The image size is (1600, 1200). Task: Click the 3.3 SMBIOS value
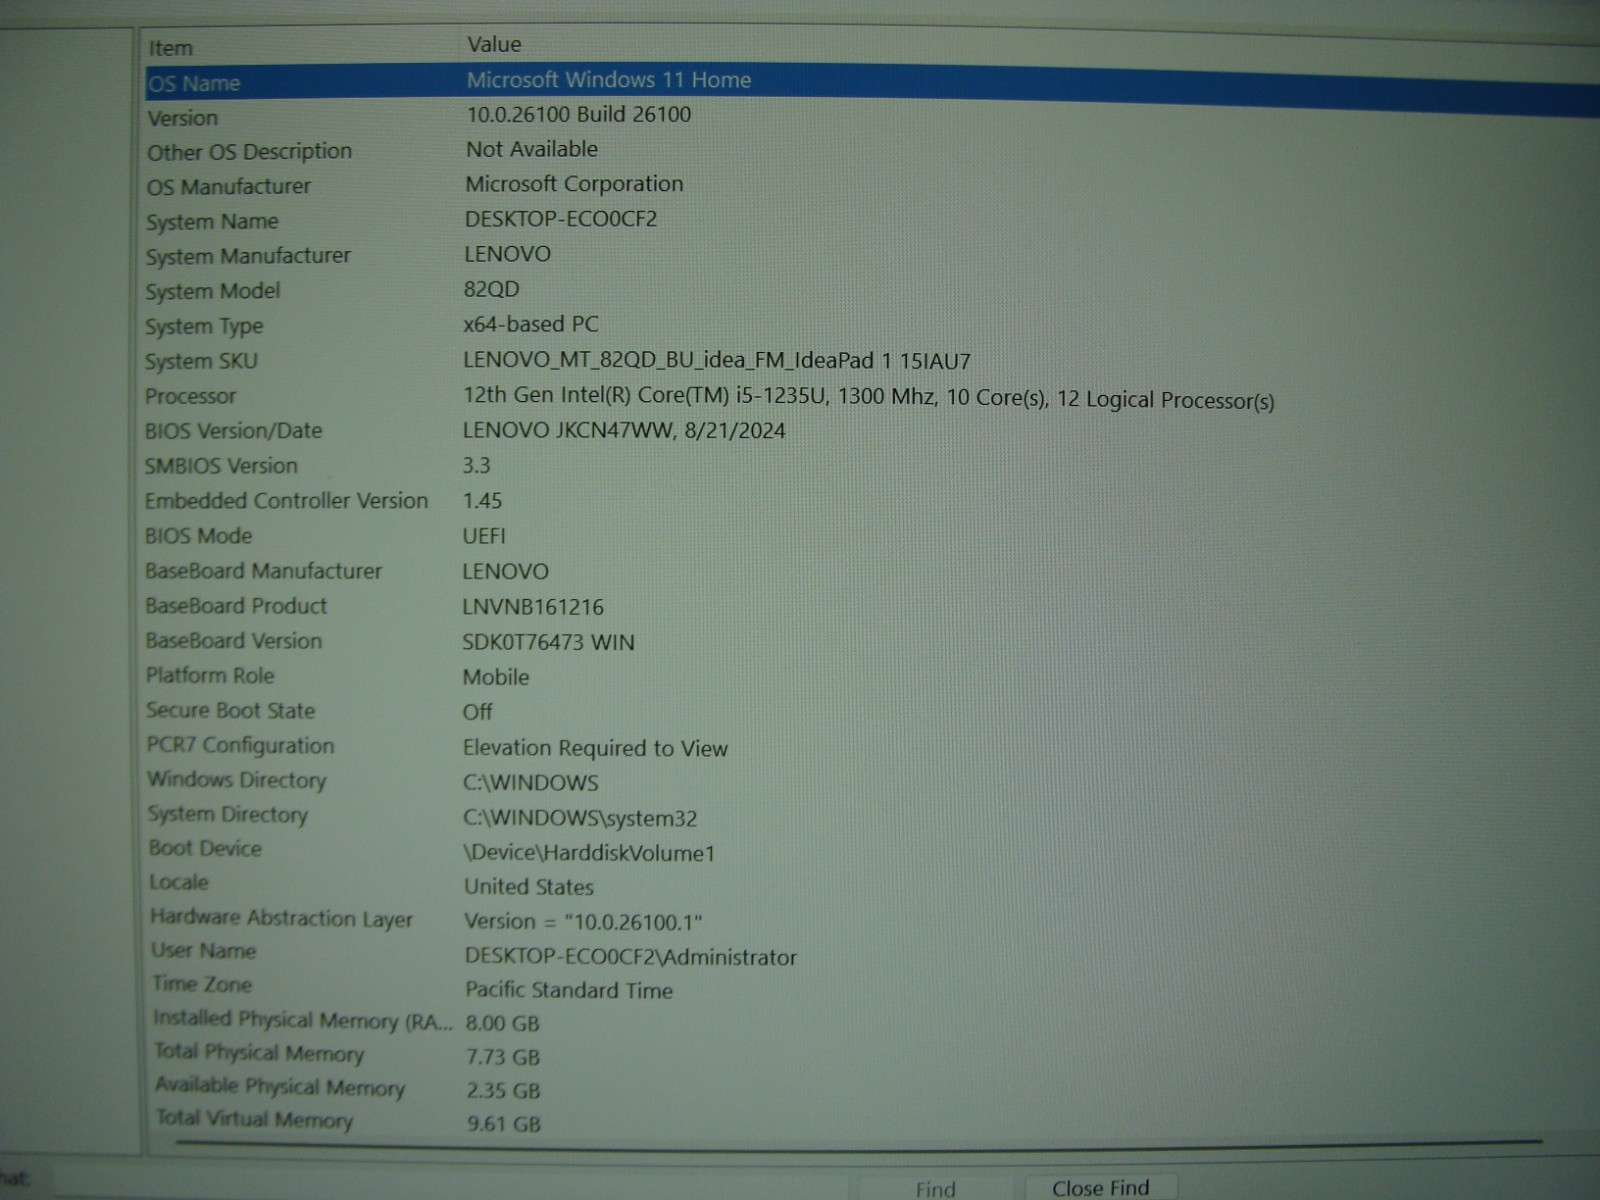[477, 466]
